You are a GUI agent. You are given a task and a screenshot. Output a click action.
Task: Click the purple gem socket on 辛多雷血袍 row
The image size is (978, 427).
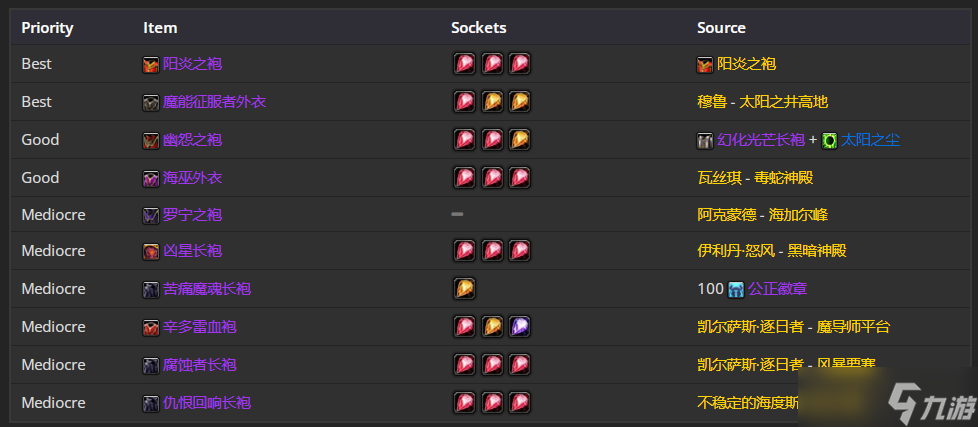click(x=520, y=327)
